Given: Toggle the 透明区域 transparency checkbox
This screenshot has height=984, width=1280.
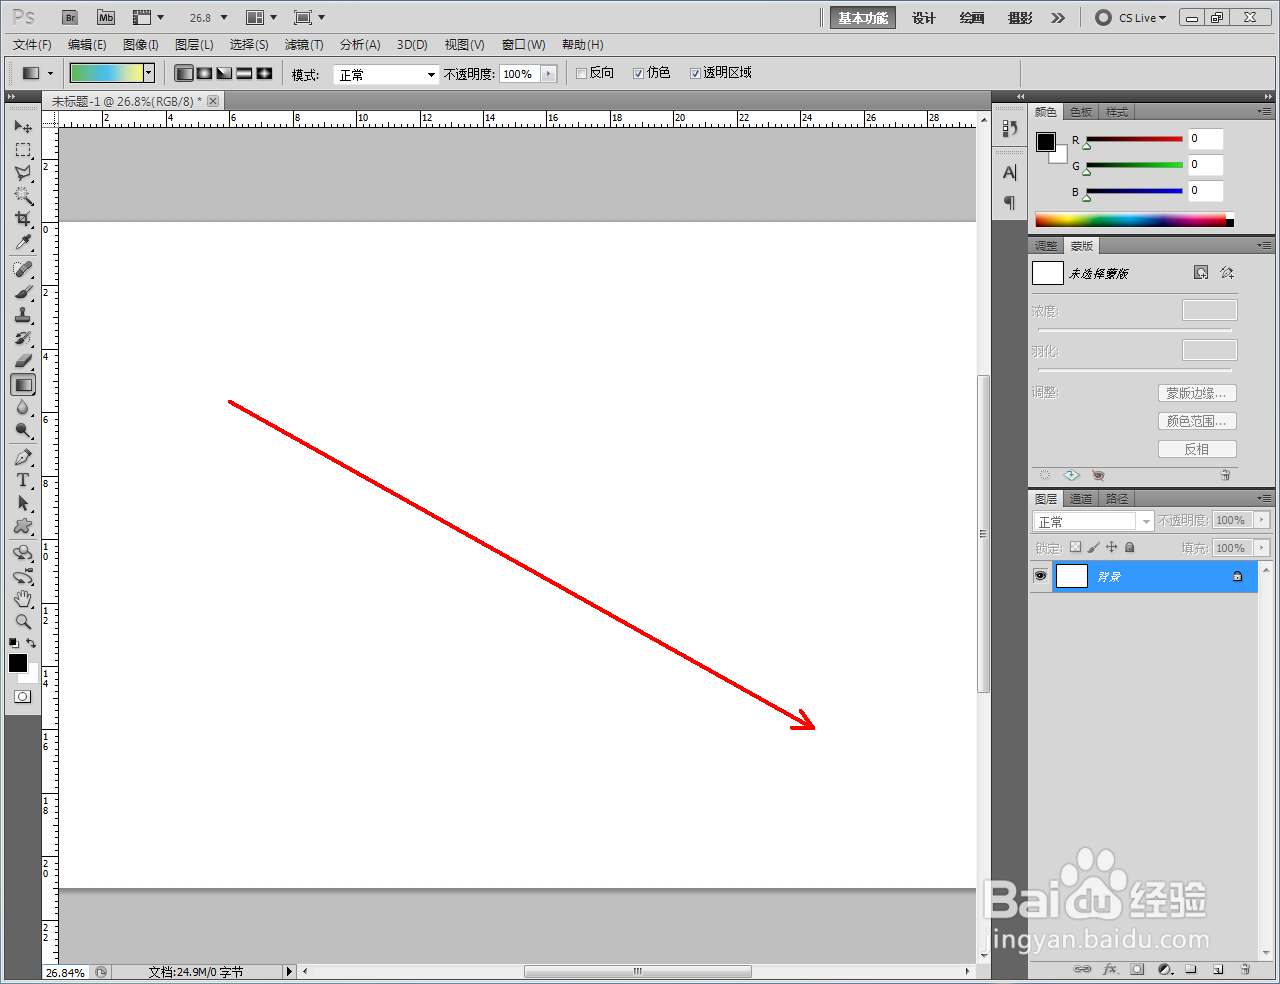Looking at the screenshot, I should 695,73.
